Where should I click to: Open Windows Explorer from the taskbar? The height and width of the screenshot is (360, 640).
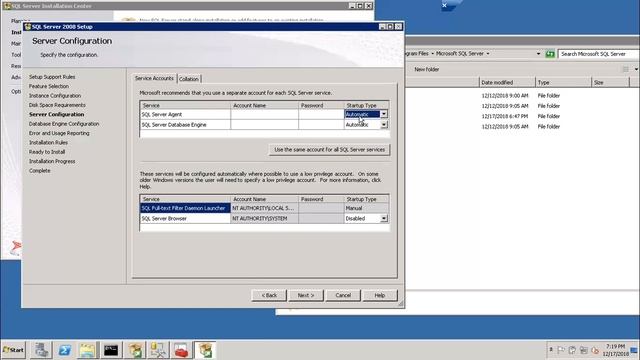[87, 350]
